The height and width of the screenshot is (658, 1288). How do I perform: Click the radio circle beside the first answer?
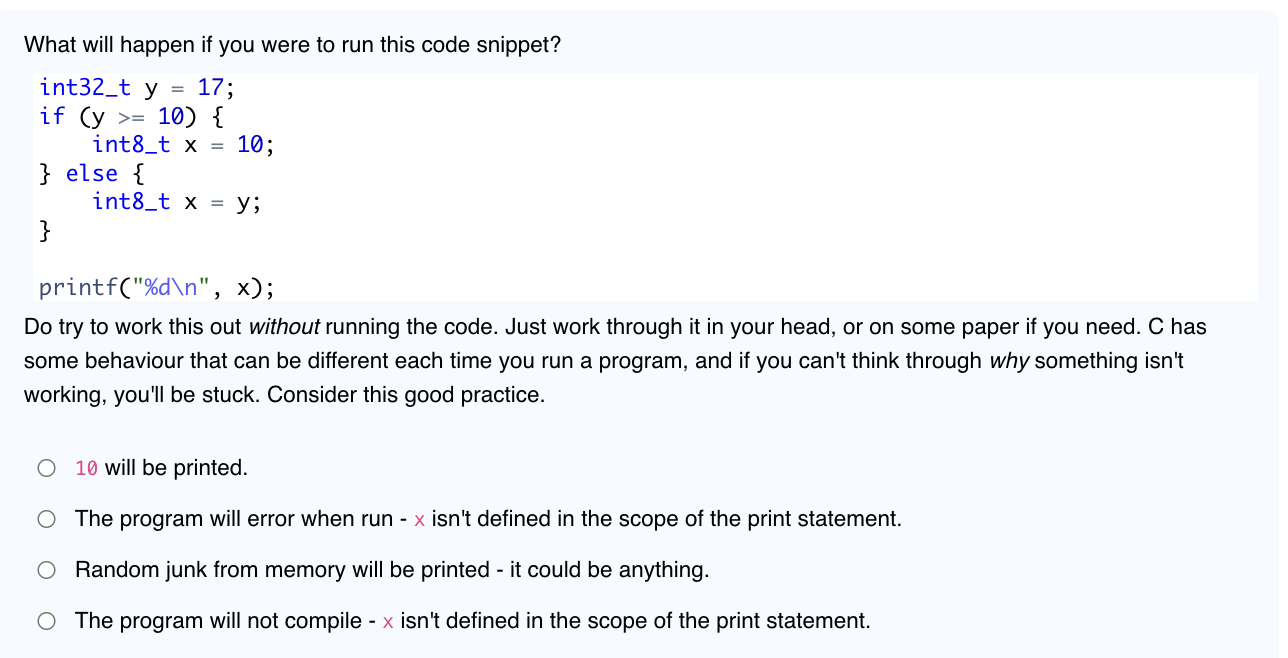[46, 467]
